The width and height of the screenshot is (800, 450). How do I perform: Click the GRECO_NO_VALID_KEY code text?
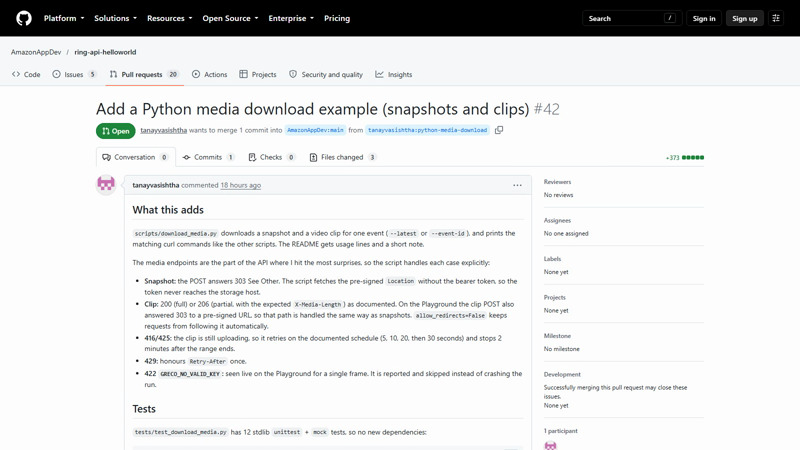(190, 374)
